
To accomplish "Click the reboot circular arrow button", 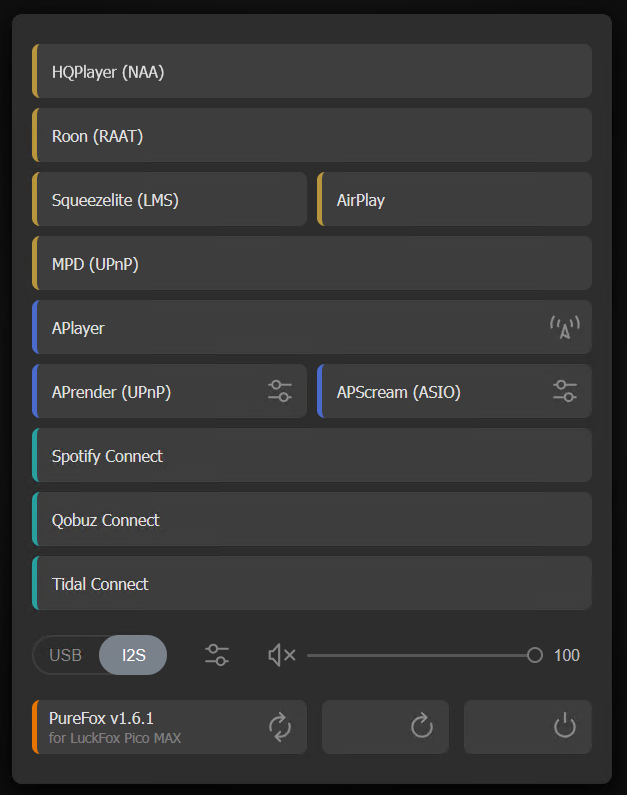I will 422,726.
